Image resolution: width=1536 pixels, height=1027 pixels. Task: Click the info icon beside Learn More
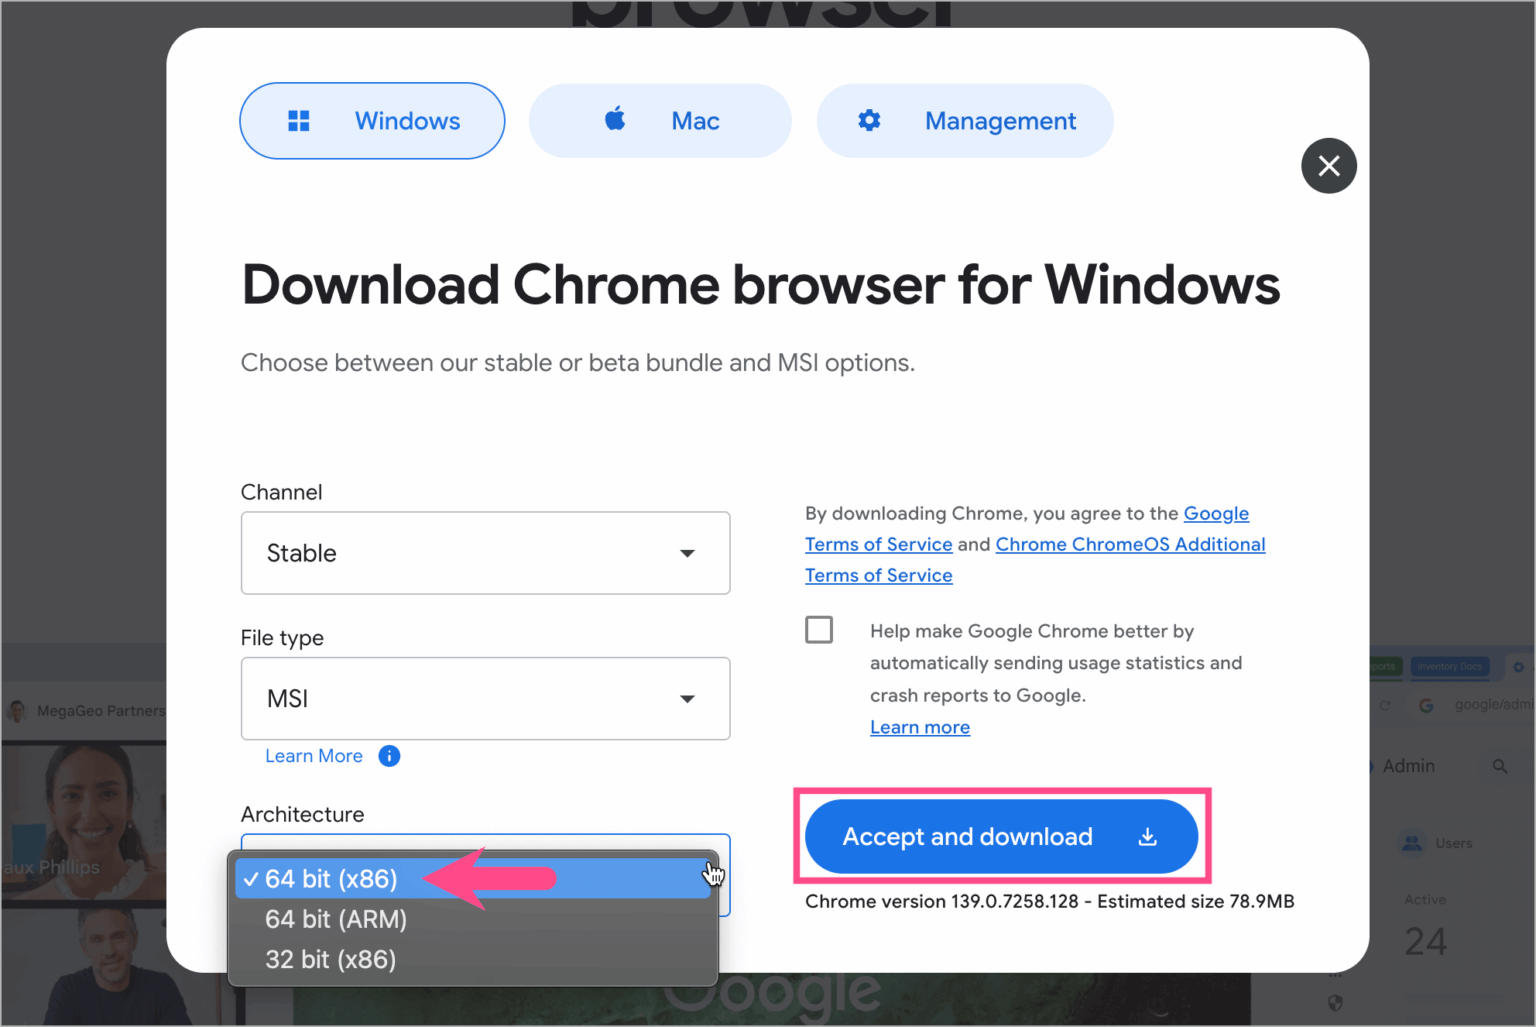[389, 756]
